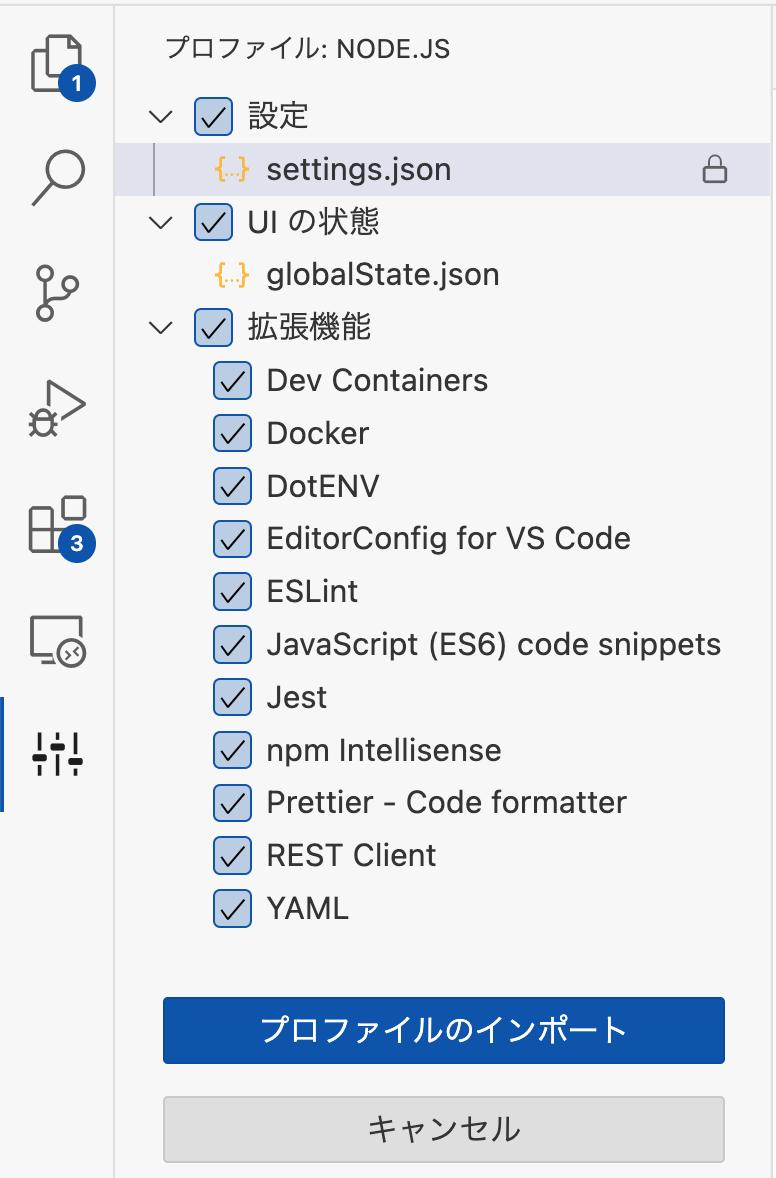Toggle the Jest extension checkbox
The width and height of the screenshot is (776, 1178).
pos(232,697)
